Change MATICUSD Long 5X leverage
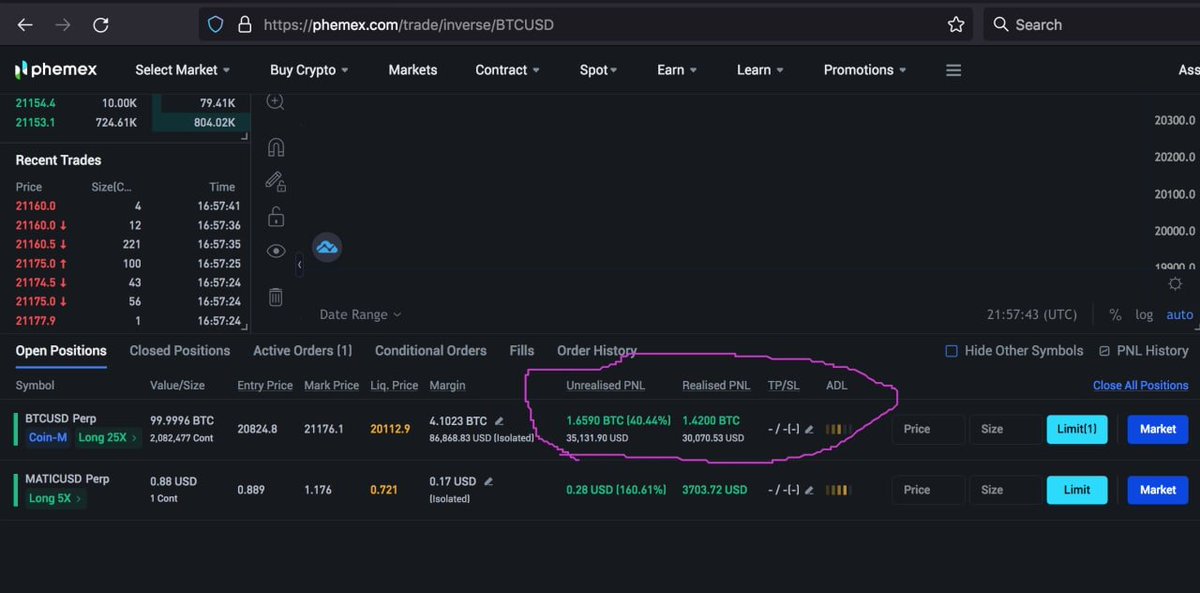Image resolution: width=1200 pixels, height=593 pixels. (56, 498)
